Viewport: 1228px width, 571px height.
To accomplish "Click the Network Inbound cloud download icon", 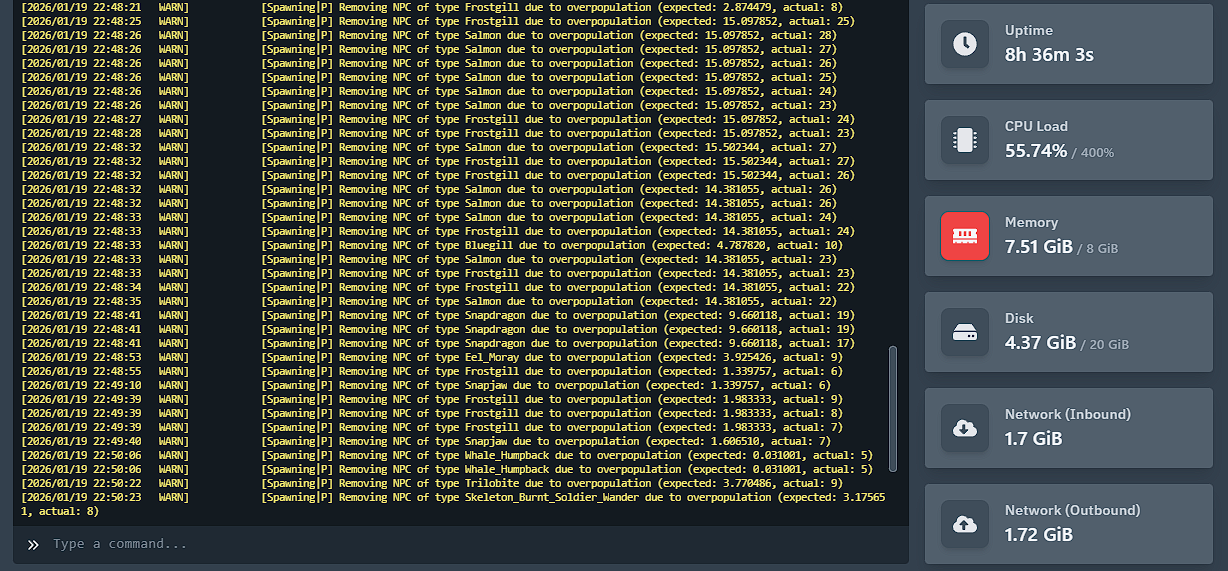I will tap(965, 428).
